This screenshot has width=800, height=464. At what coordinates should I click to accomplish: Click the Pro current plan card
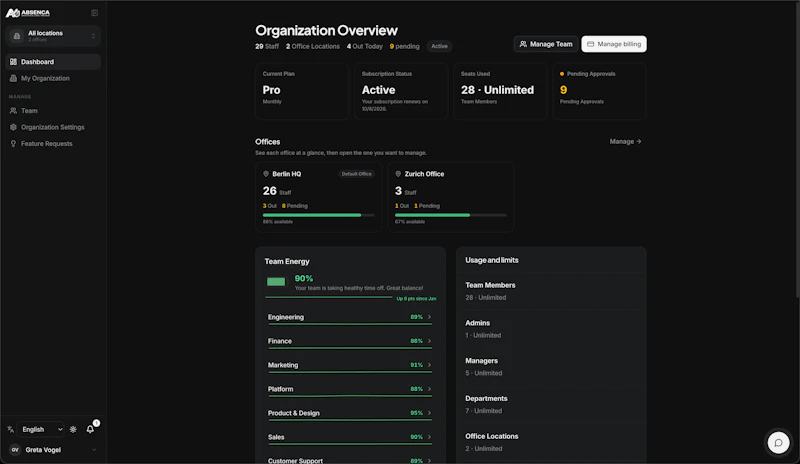coord(302,91)
